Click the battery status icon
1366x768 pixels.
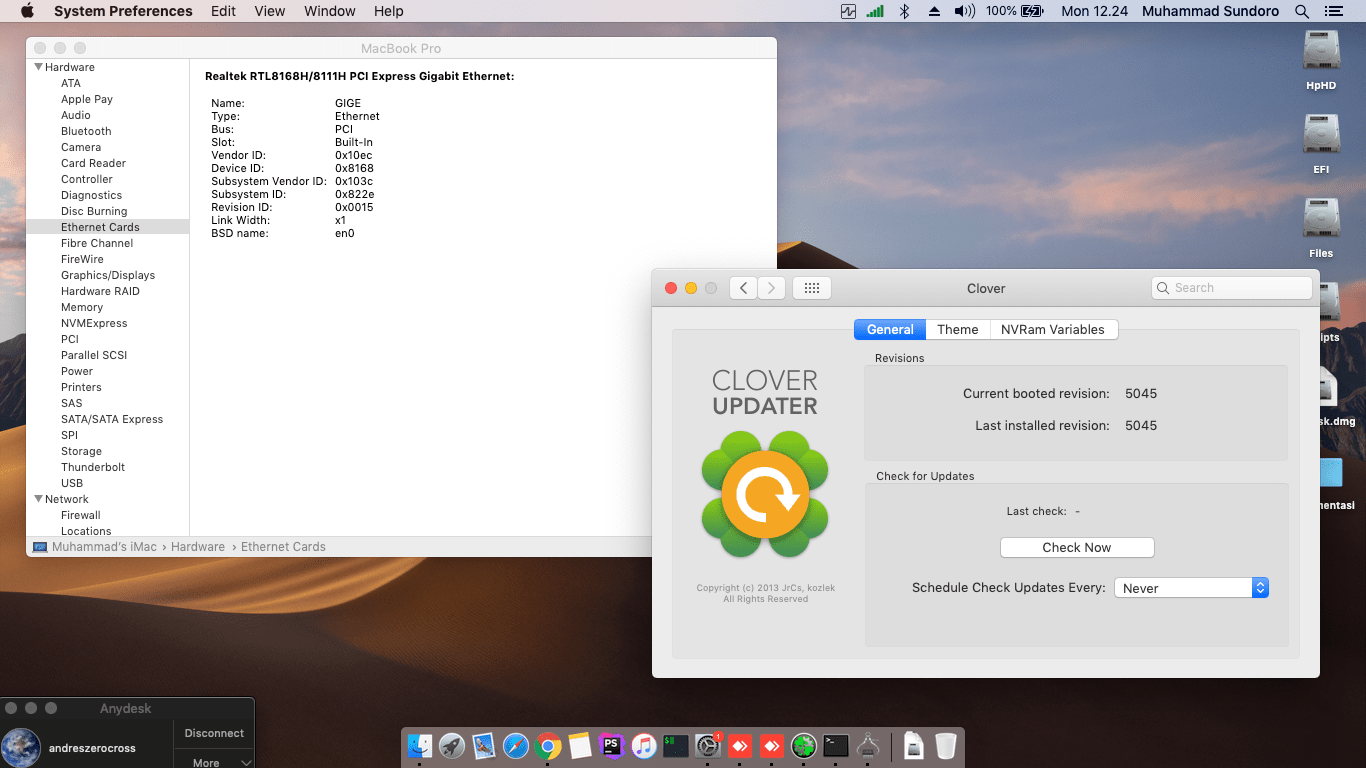[1032, 11]
